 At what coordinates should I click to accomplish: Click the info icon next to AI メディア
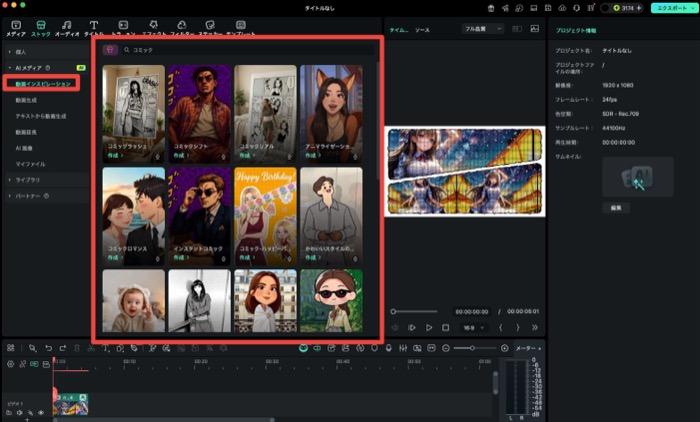tap(48, 68)
